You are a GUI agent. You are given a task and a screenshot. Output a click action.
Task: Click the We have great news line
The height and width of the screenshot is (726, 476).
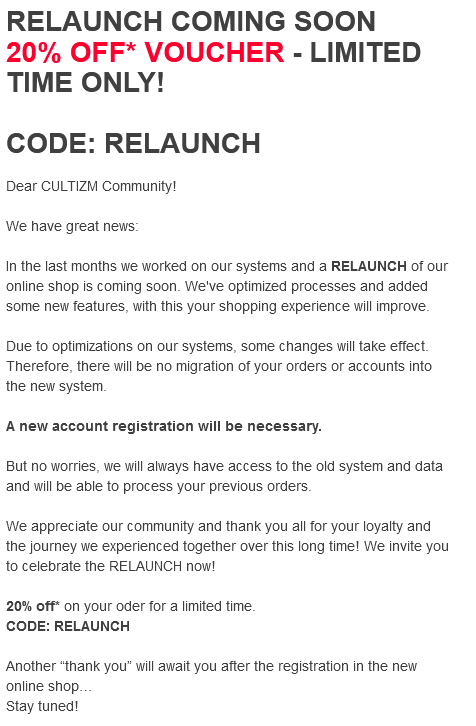[x=72, y=226]
